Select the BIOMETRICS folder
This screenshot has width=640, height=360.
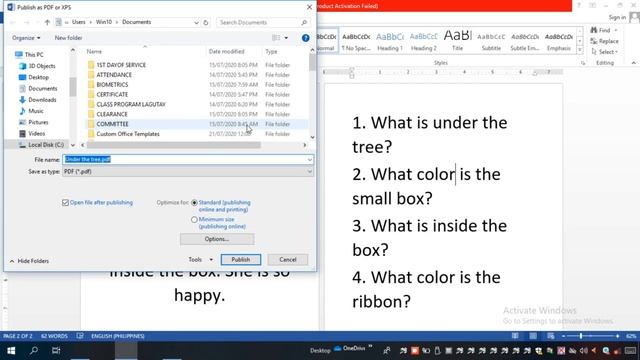(112, 84)
